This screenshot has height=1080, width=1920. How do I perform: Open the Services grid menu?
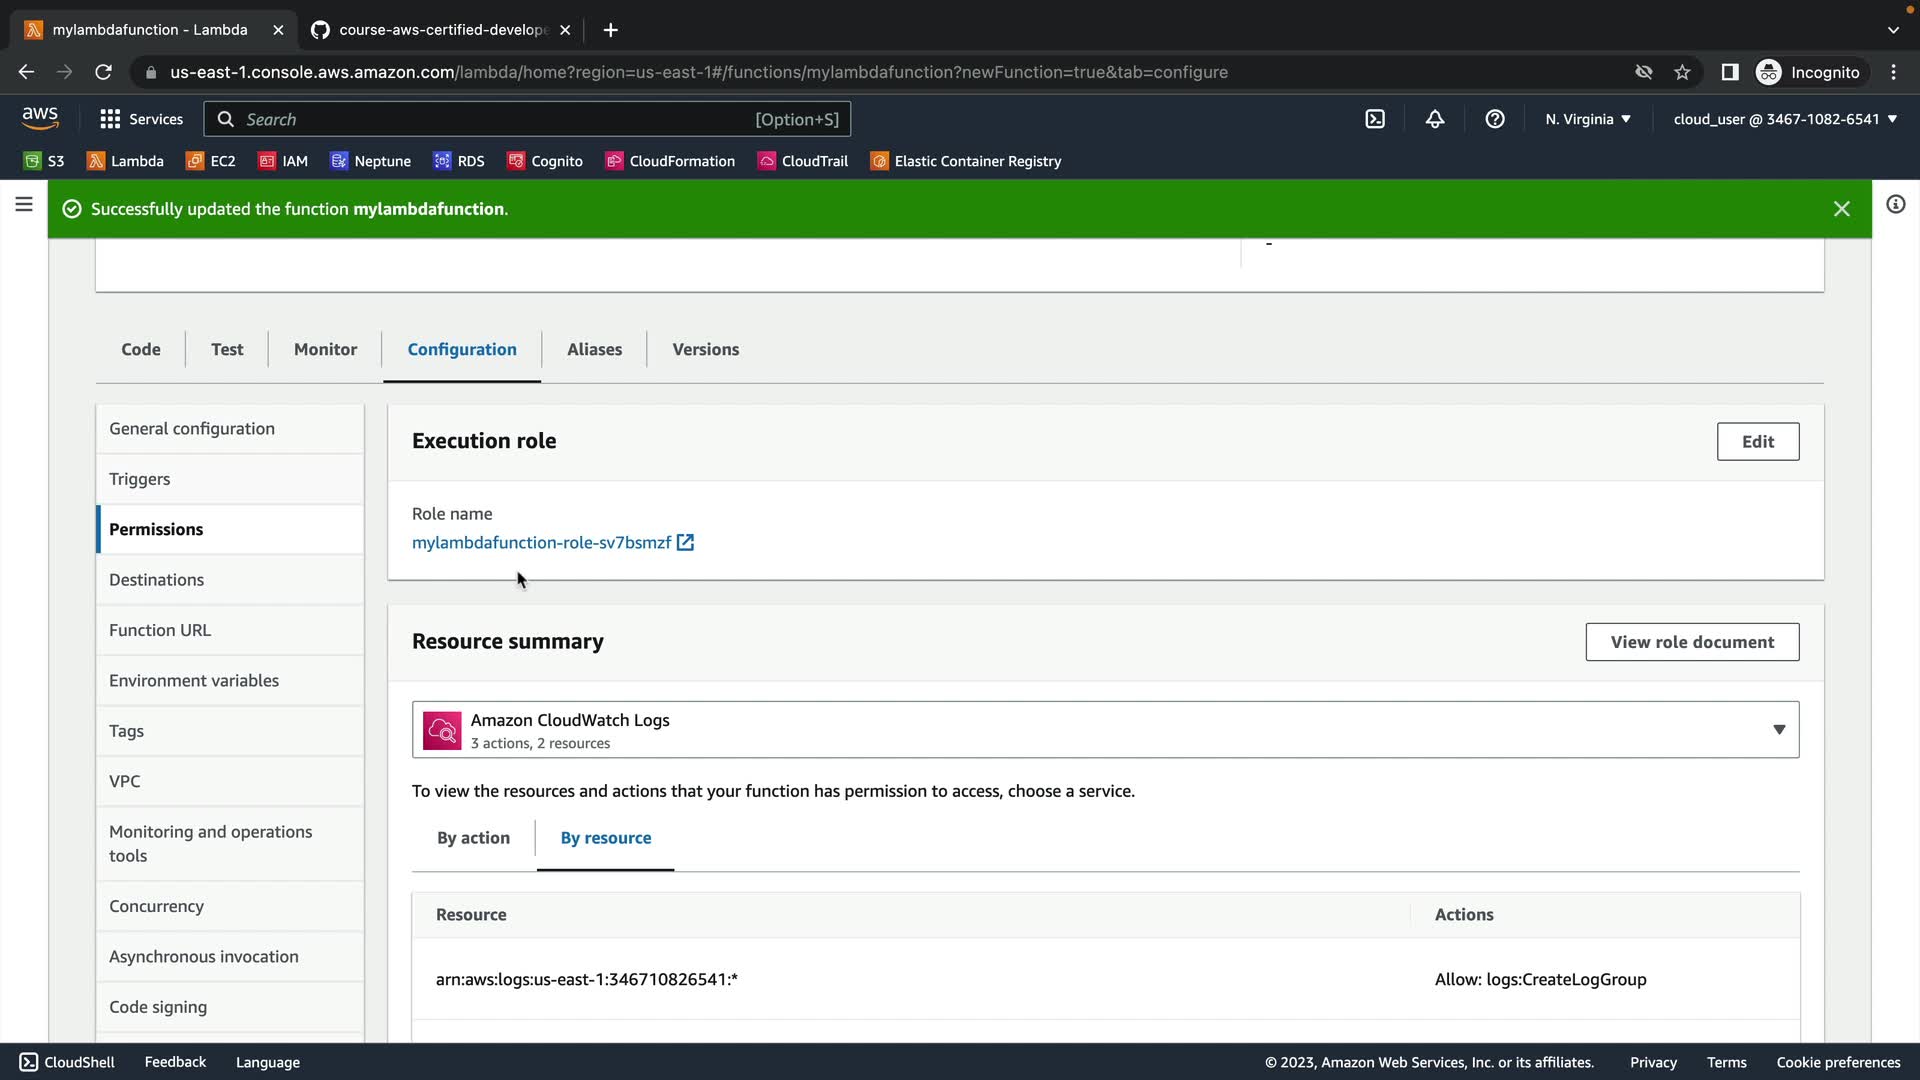pos(141,119)
